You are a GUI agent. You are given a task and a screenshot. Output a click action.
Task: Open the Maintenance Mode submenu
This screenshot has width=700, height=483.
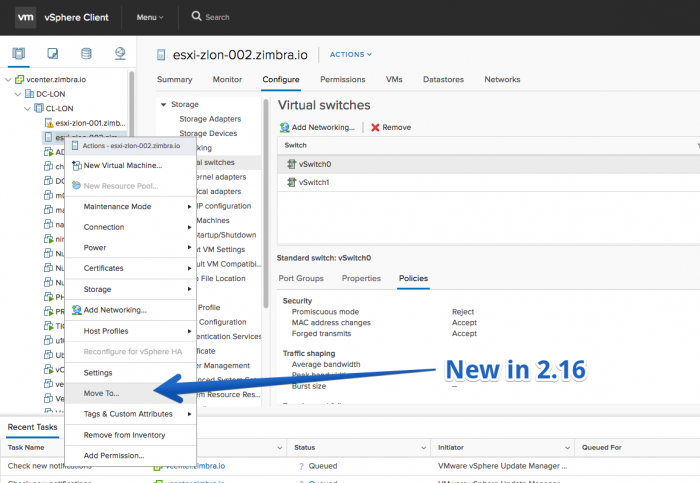pos(130,207)
